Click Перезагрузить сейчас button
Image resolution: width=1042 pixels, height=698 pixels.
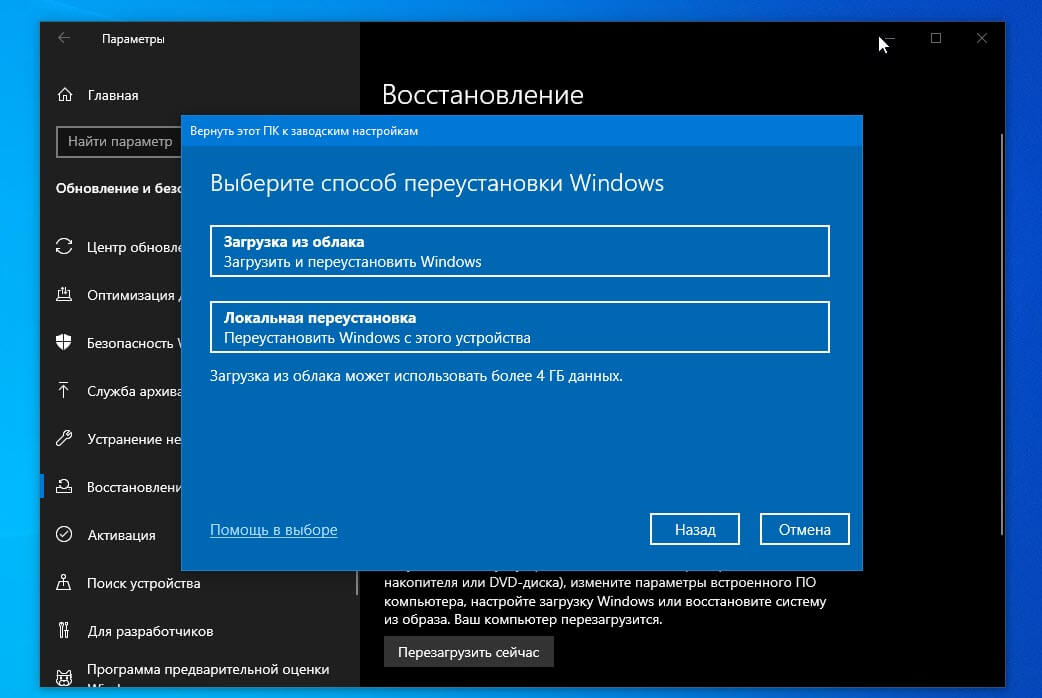469,652
